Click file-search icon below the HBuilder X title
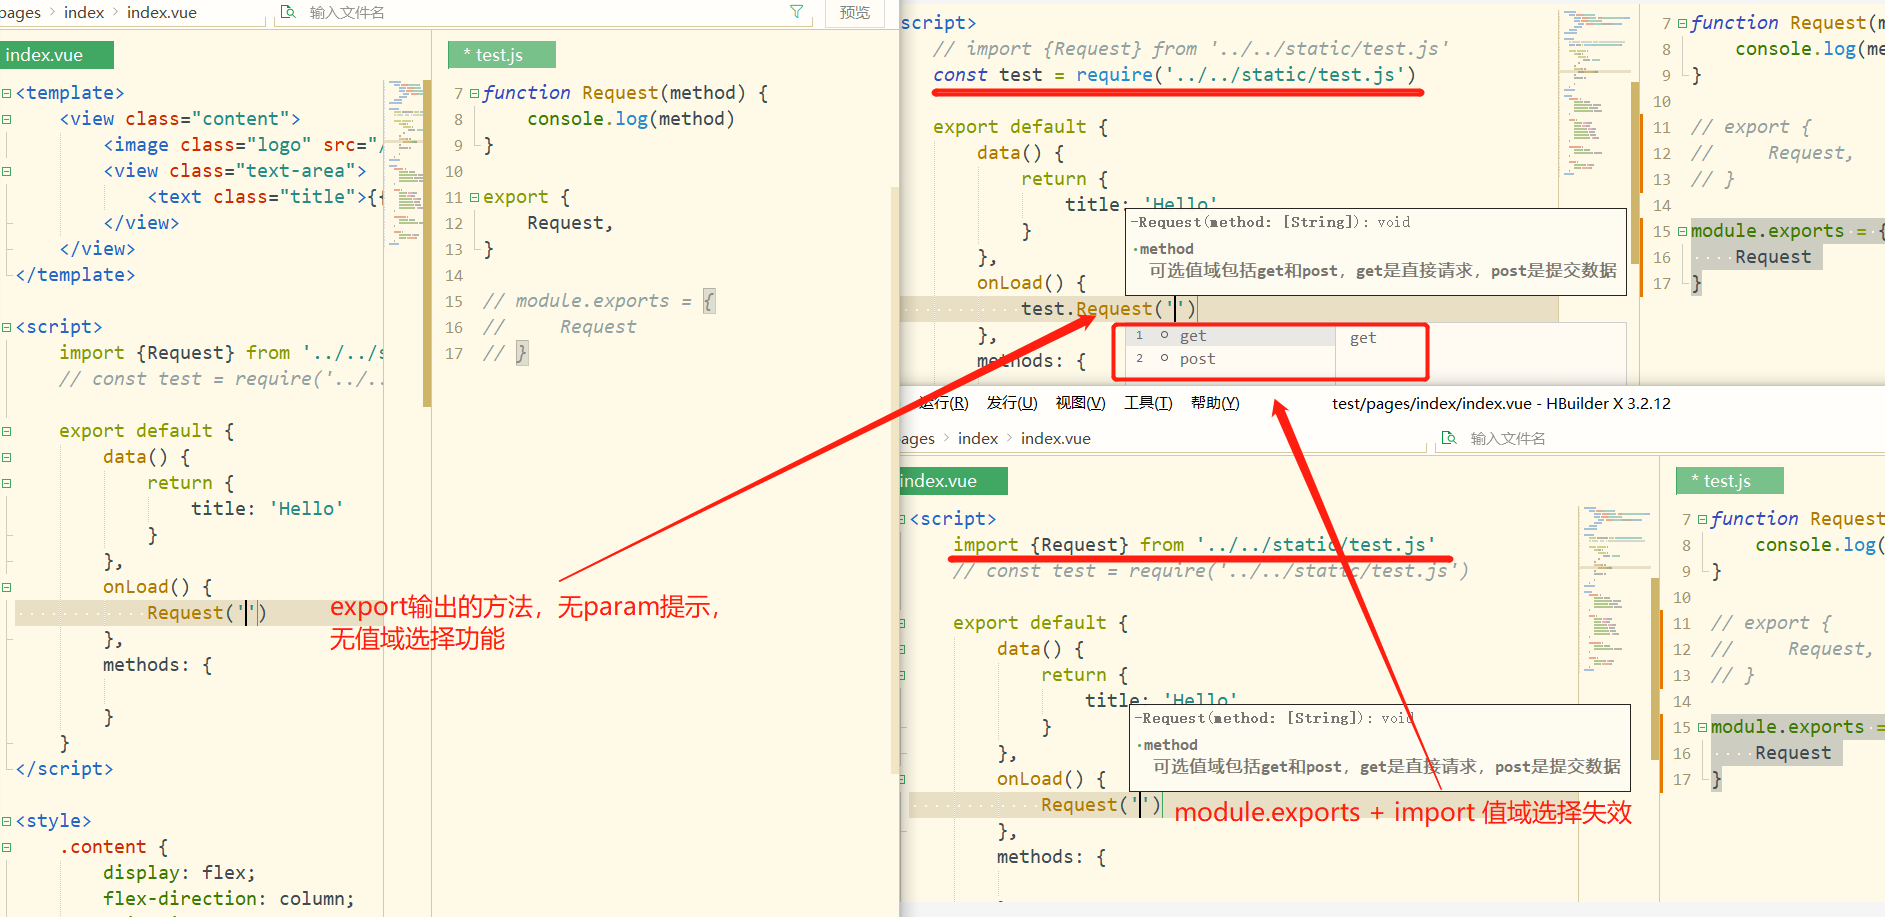 click(1448, 438)
